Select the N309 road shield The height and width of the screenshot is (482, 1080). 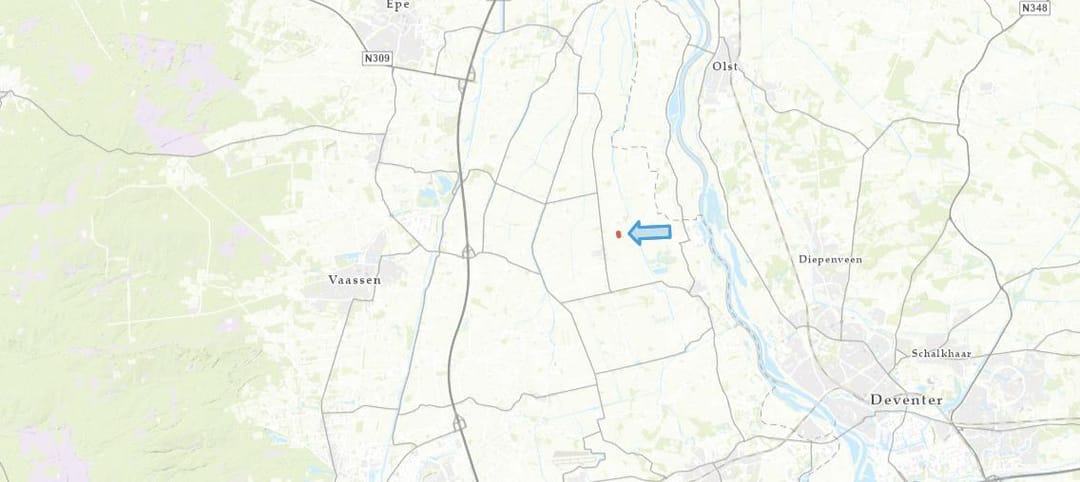tap(377, 59)
